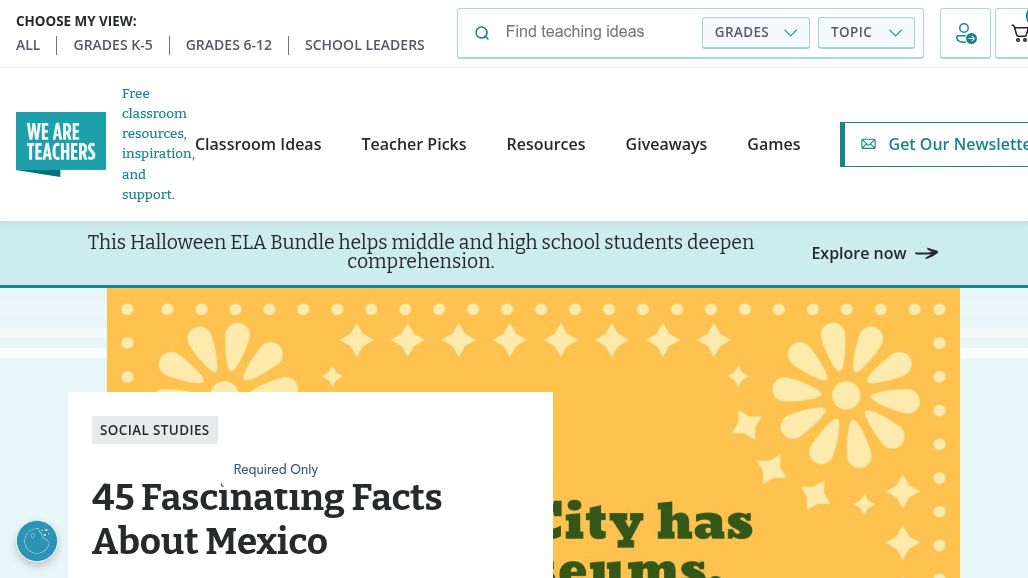The height and width of the screenshot is (578, 1028).
Task: Click the search magnifier icon
Action: [482, 33]
